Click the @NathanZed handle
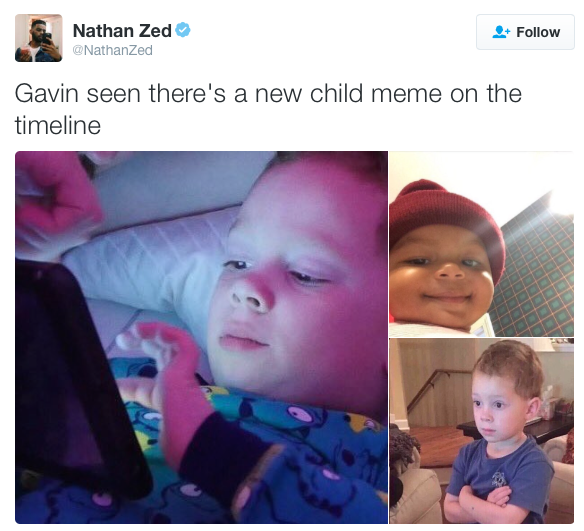The width and height of the screenshot is (584, 531). point(112,50)
